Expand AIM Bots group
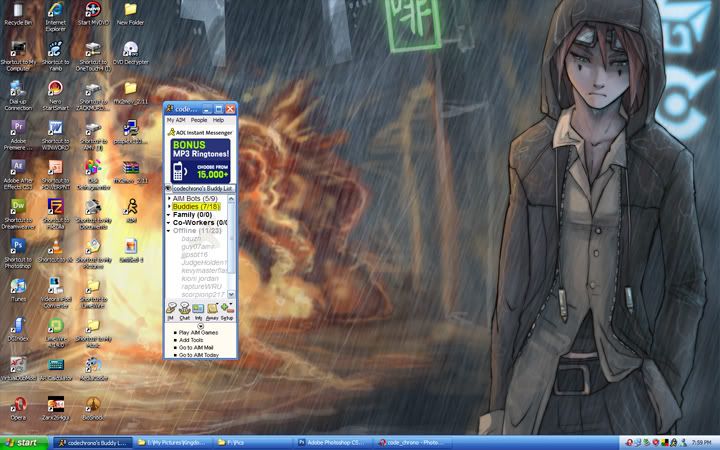720x450 pixels. (169, 198)
